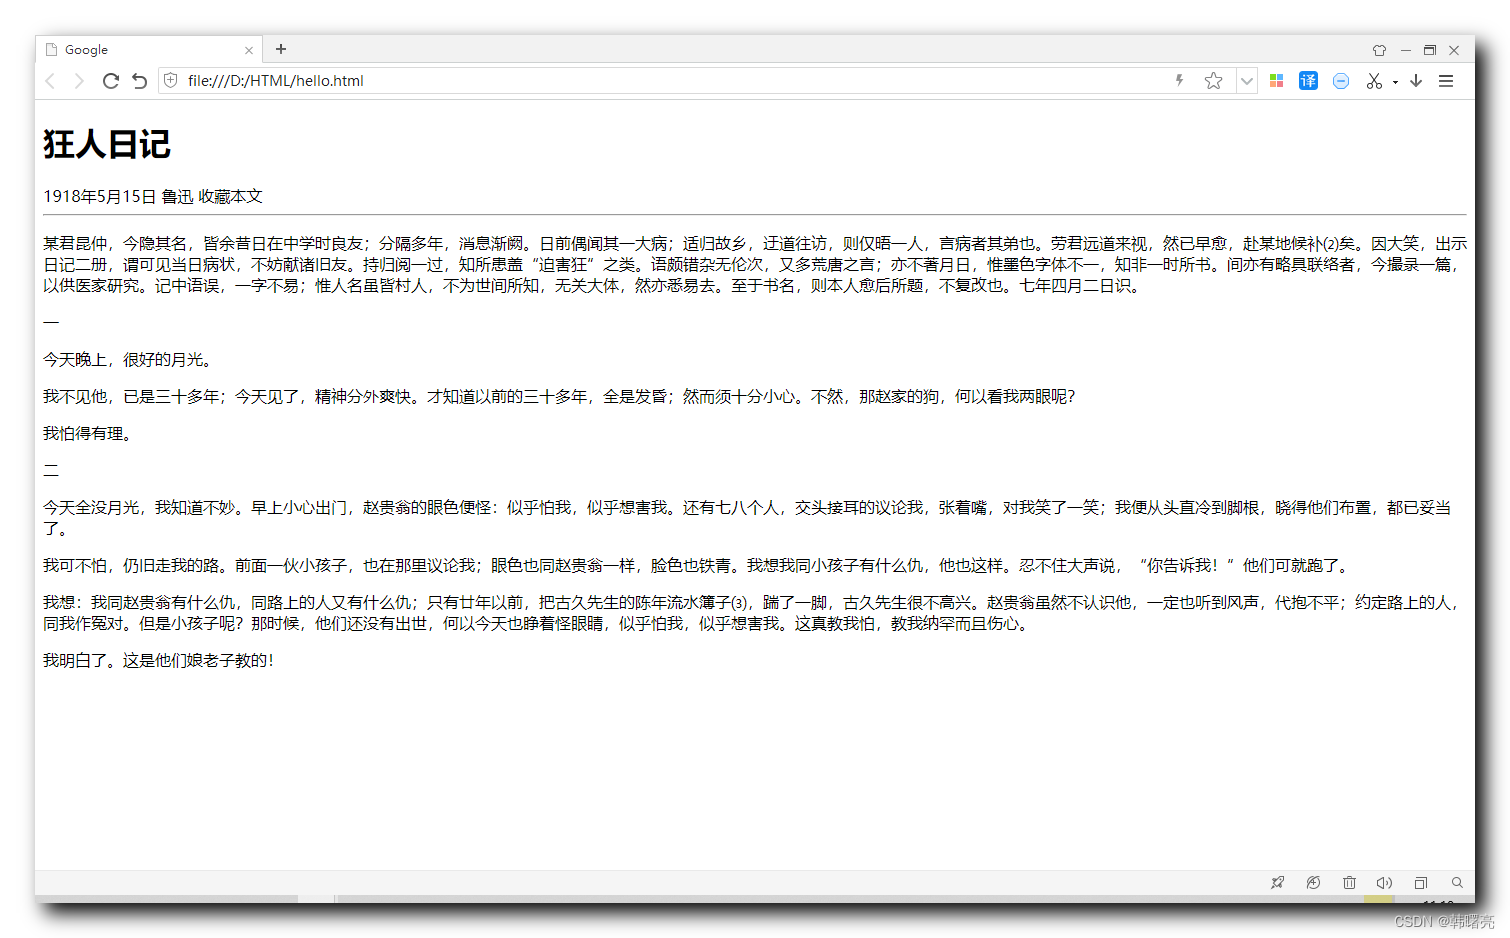Click the section marker 二

click(51, 471)
